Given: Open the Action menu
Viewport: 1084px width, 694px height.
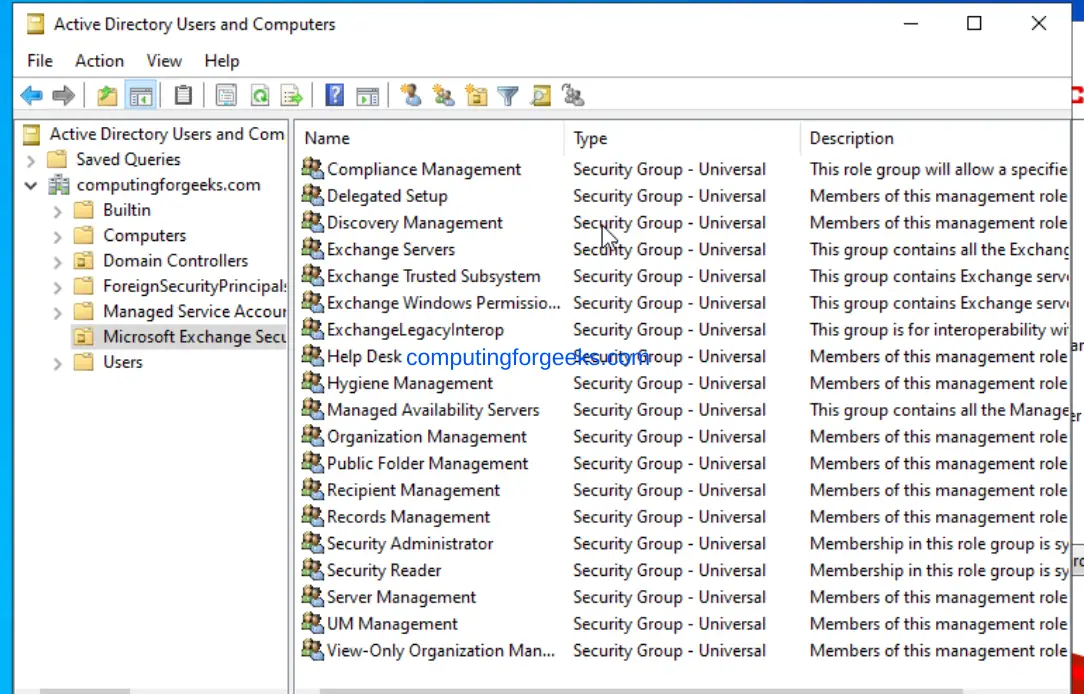Looking at the screenshot, I should (x=99, y=61).
